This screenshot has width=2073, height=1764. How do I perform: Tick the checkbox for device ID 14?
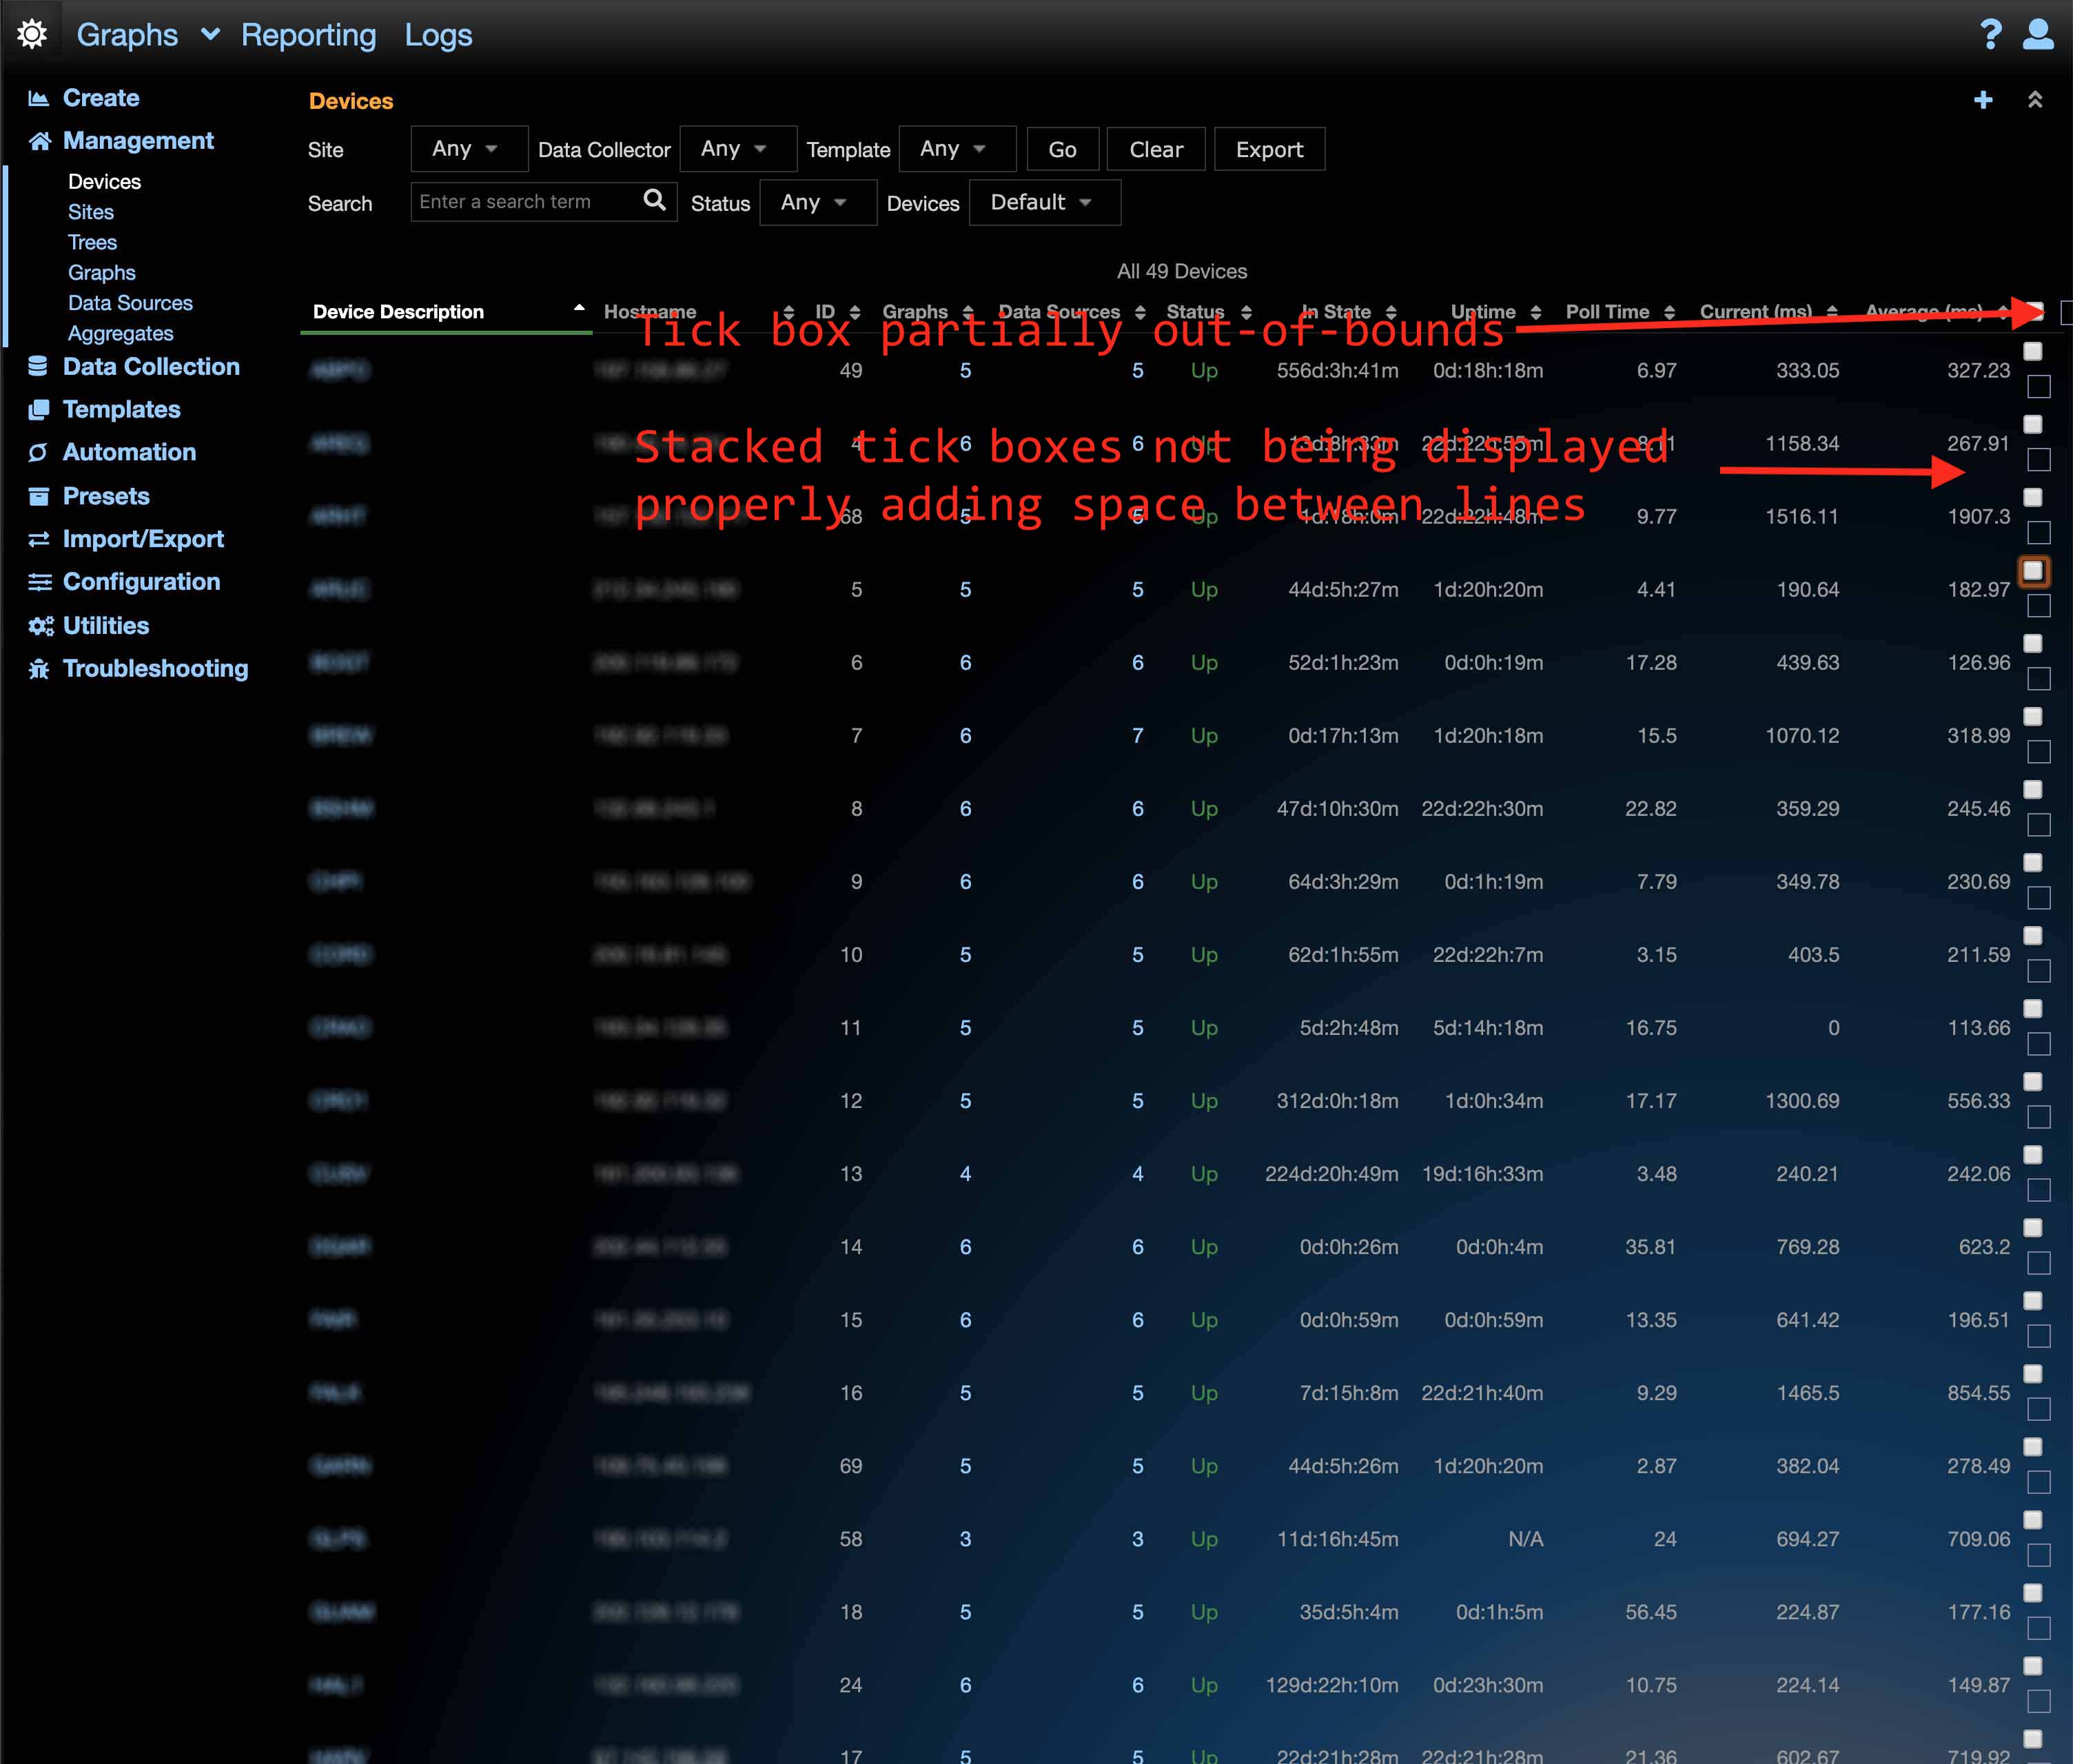coord(2032,1227)
